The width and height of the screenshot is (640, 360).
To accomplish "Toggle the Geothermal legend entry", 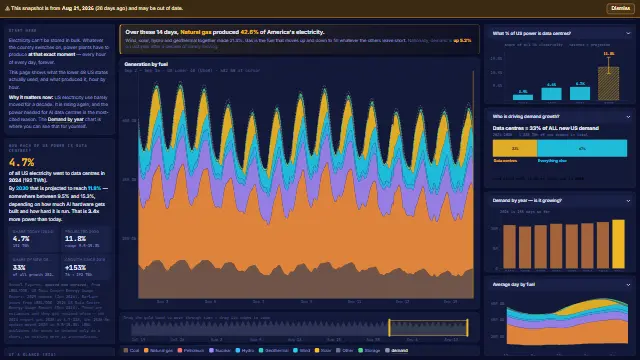I will [x=273, y=350].
